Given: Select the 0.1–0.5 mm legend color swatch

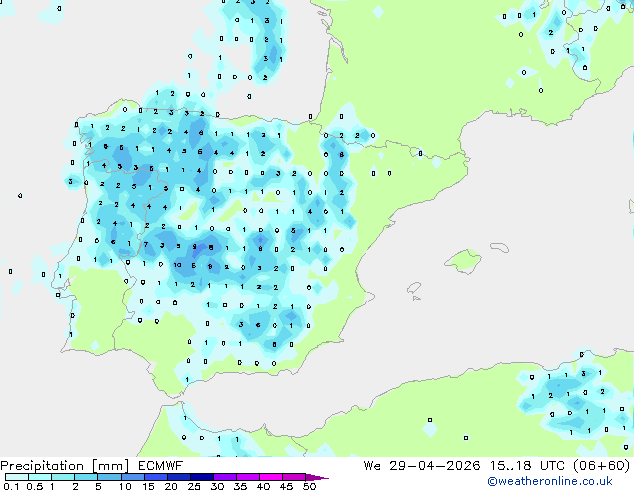Looking at the screenshot, I should 17,477.
